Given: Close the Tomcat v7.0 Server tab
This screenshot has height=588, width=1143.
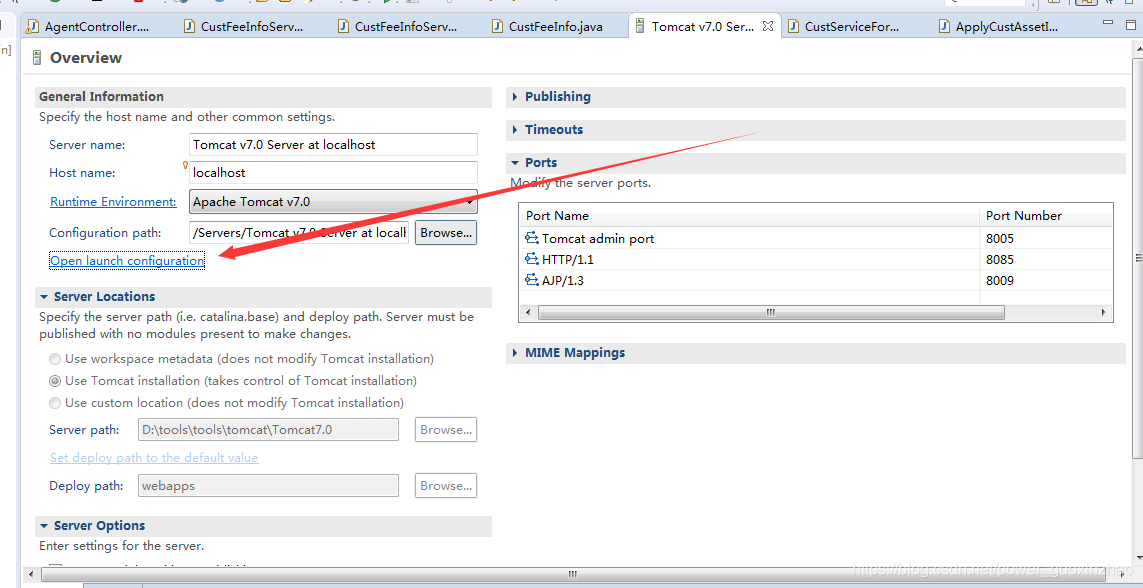Looking at the screenshot, I should pyautogui.click(x=768, y=26).
